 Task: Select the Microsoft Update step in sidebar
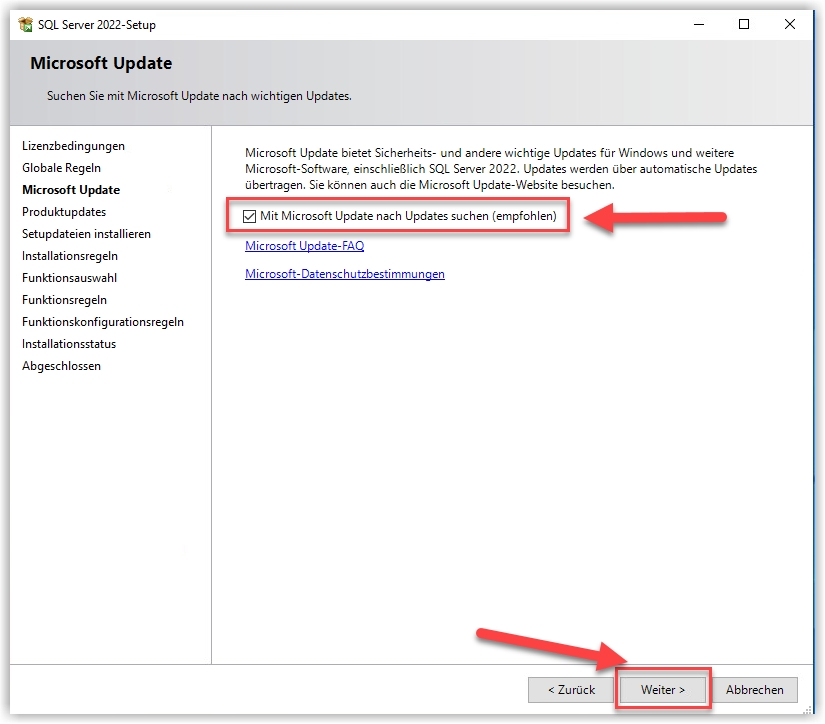tap(71, 190)
